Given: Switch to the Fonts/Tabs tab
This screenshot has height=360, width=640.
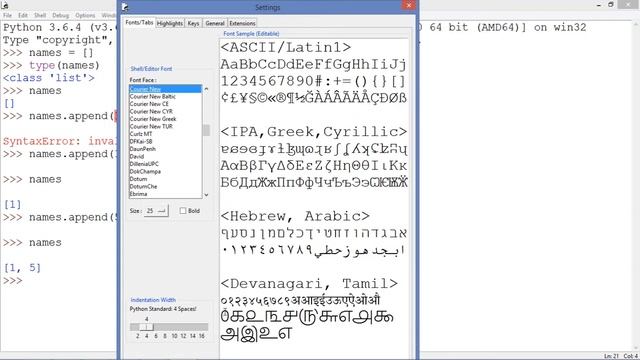Looking at the screenshot, I should [139, 22].
